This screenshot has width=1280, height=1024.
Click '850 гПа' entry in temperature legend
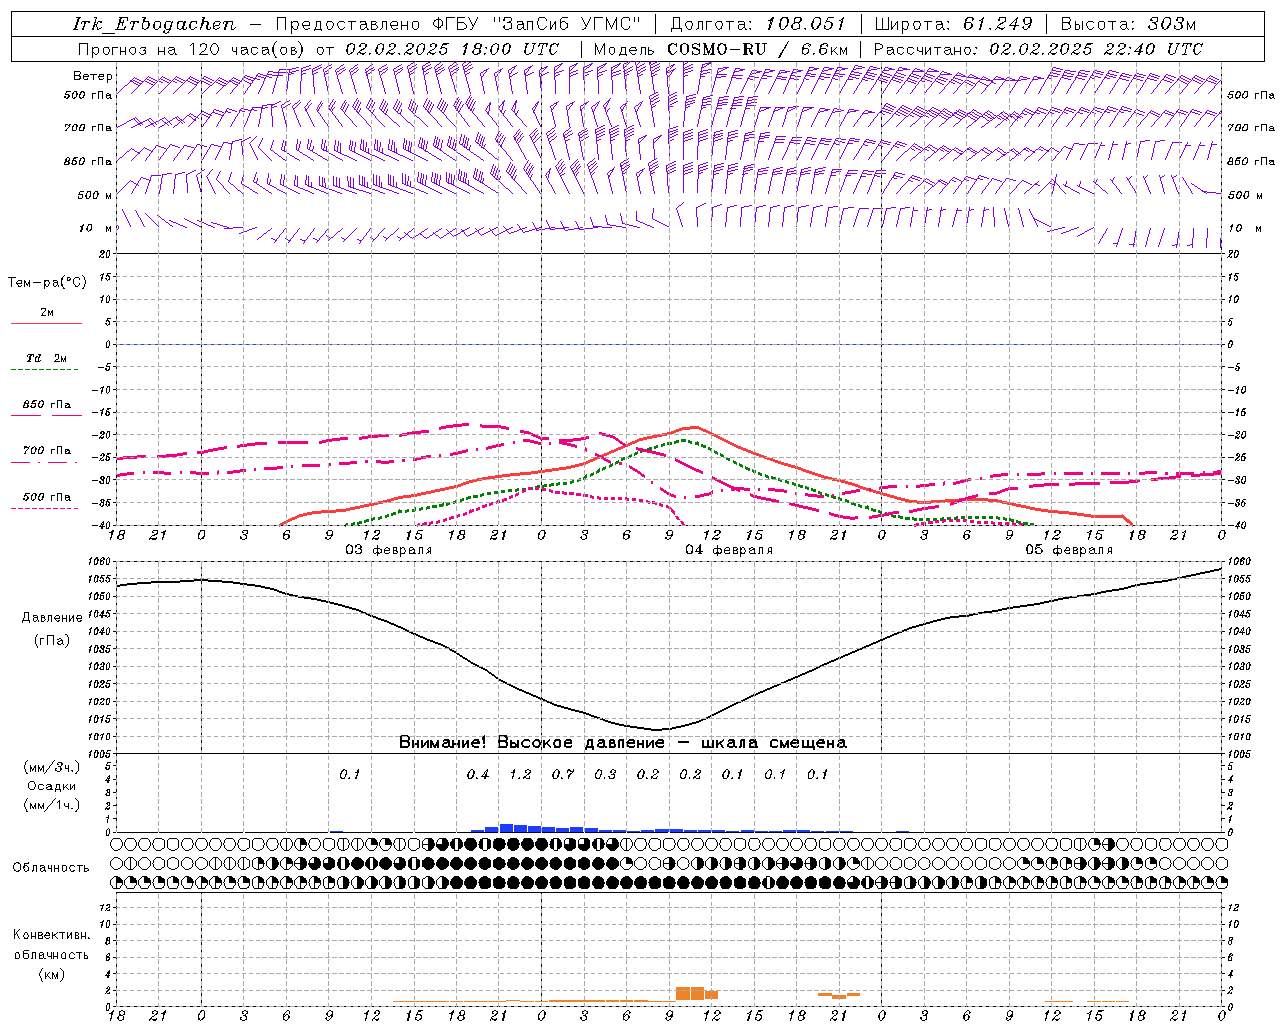tap(47, 405)
